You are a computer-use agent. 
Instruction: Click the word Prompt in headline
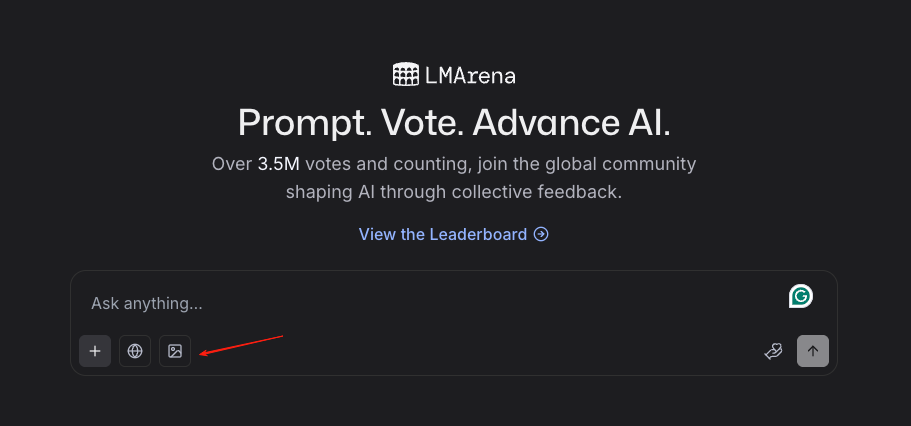(x=297, y=123)
